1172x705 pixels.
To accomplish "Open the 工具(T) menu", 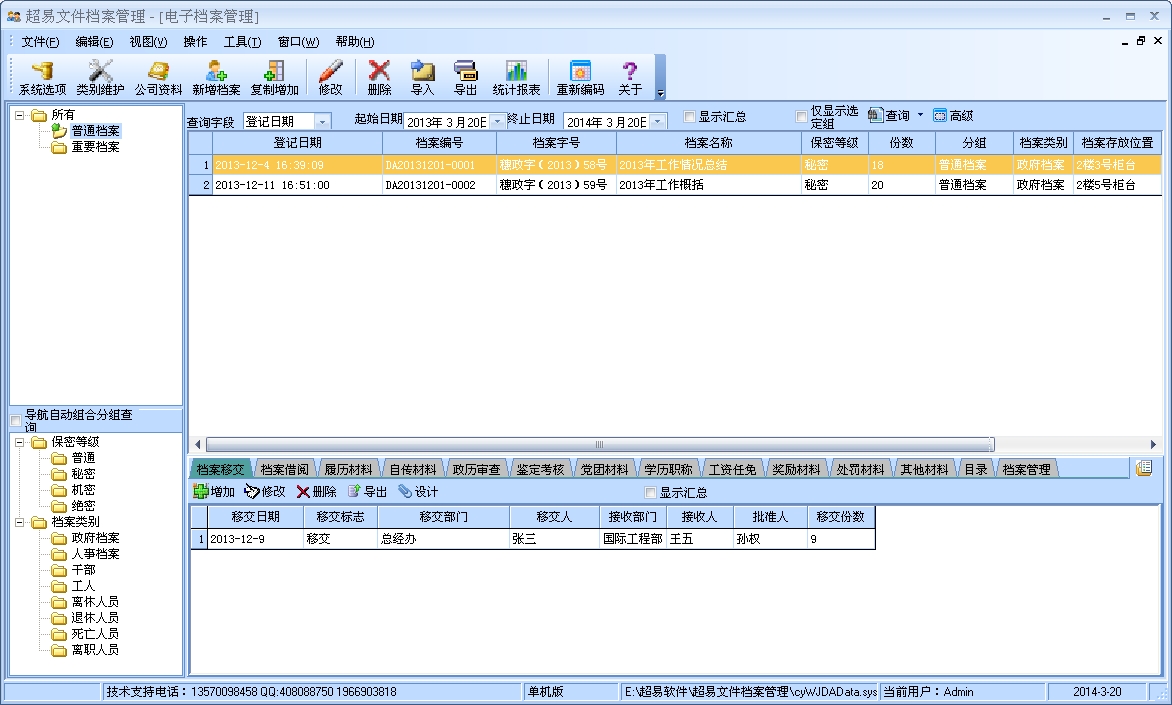I will coord(242,42).
